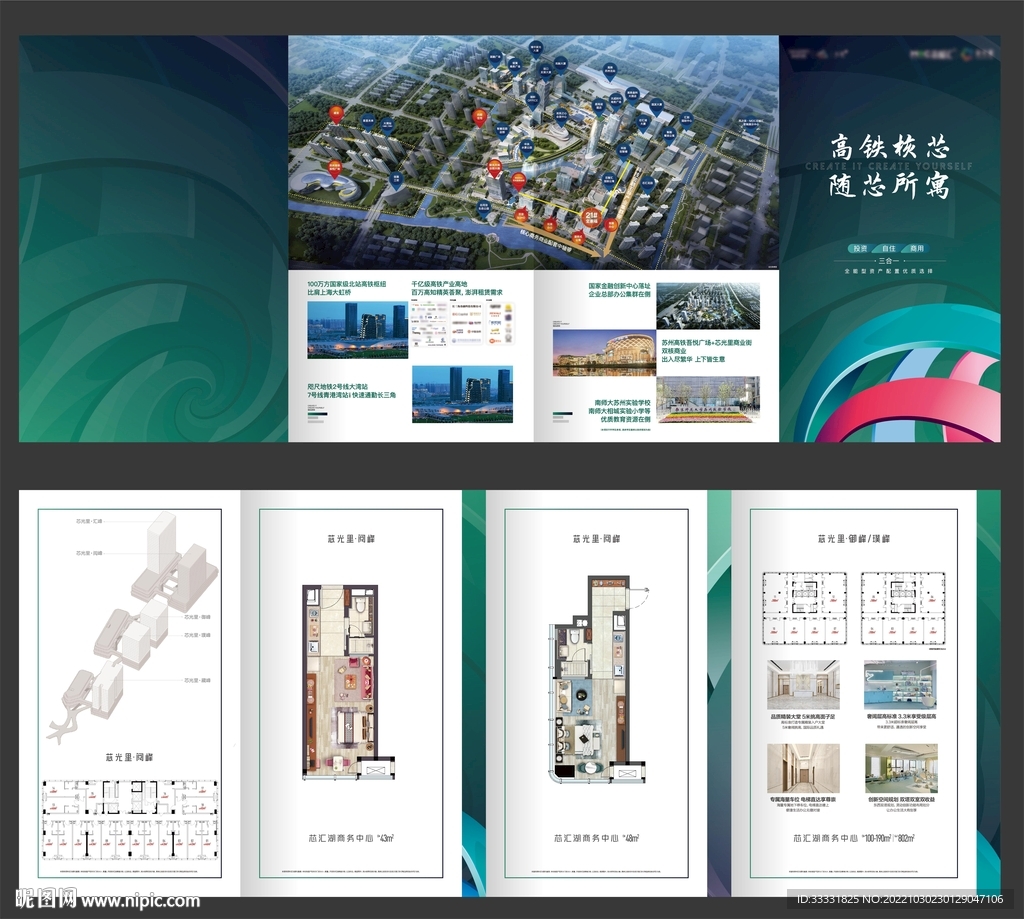
Task: Click the wide floor plan on first page
Action: 129,822
